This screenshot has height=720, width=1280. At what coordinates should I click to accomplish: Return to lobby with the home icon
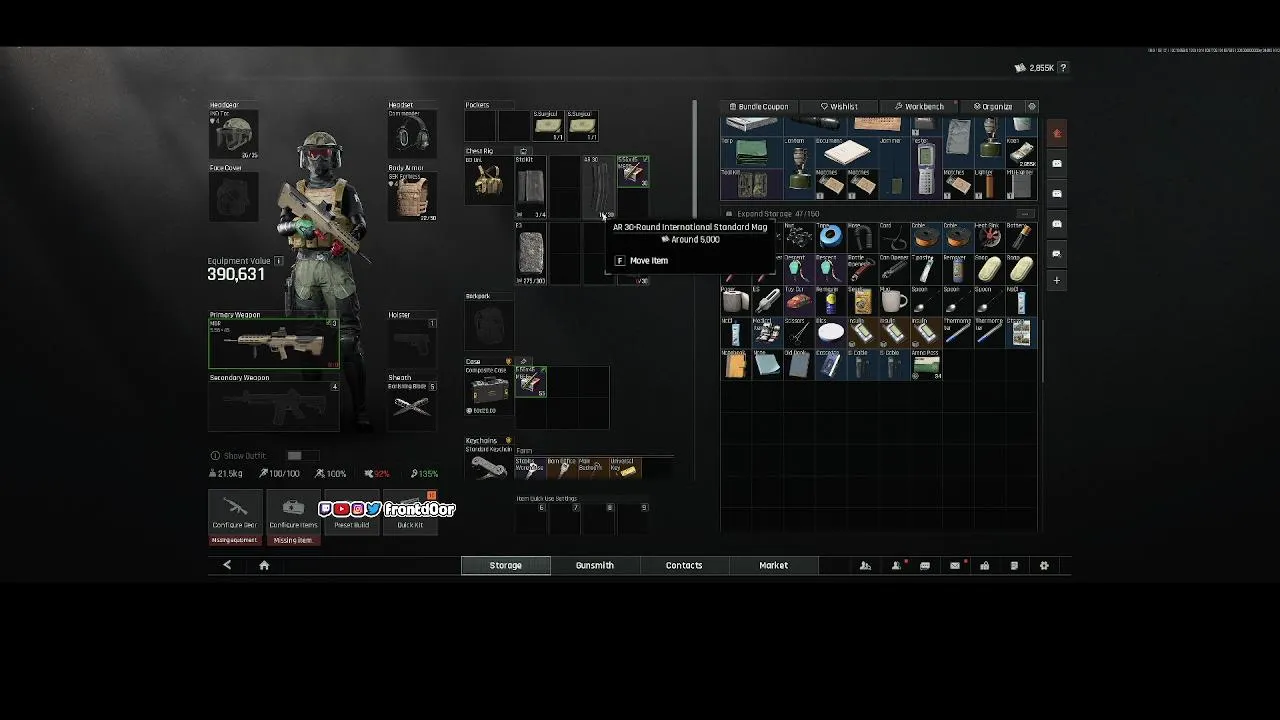(264, 565)
